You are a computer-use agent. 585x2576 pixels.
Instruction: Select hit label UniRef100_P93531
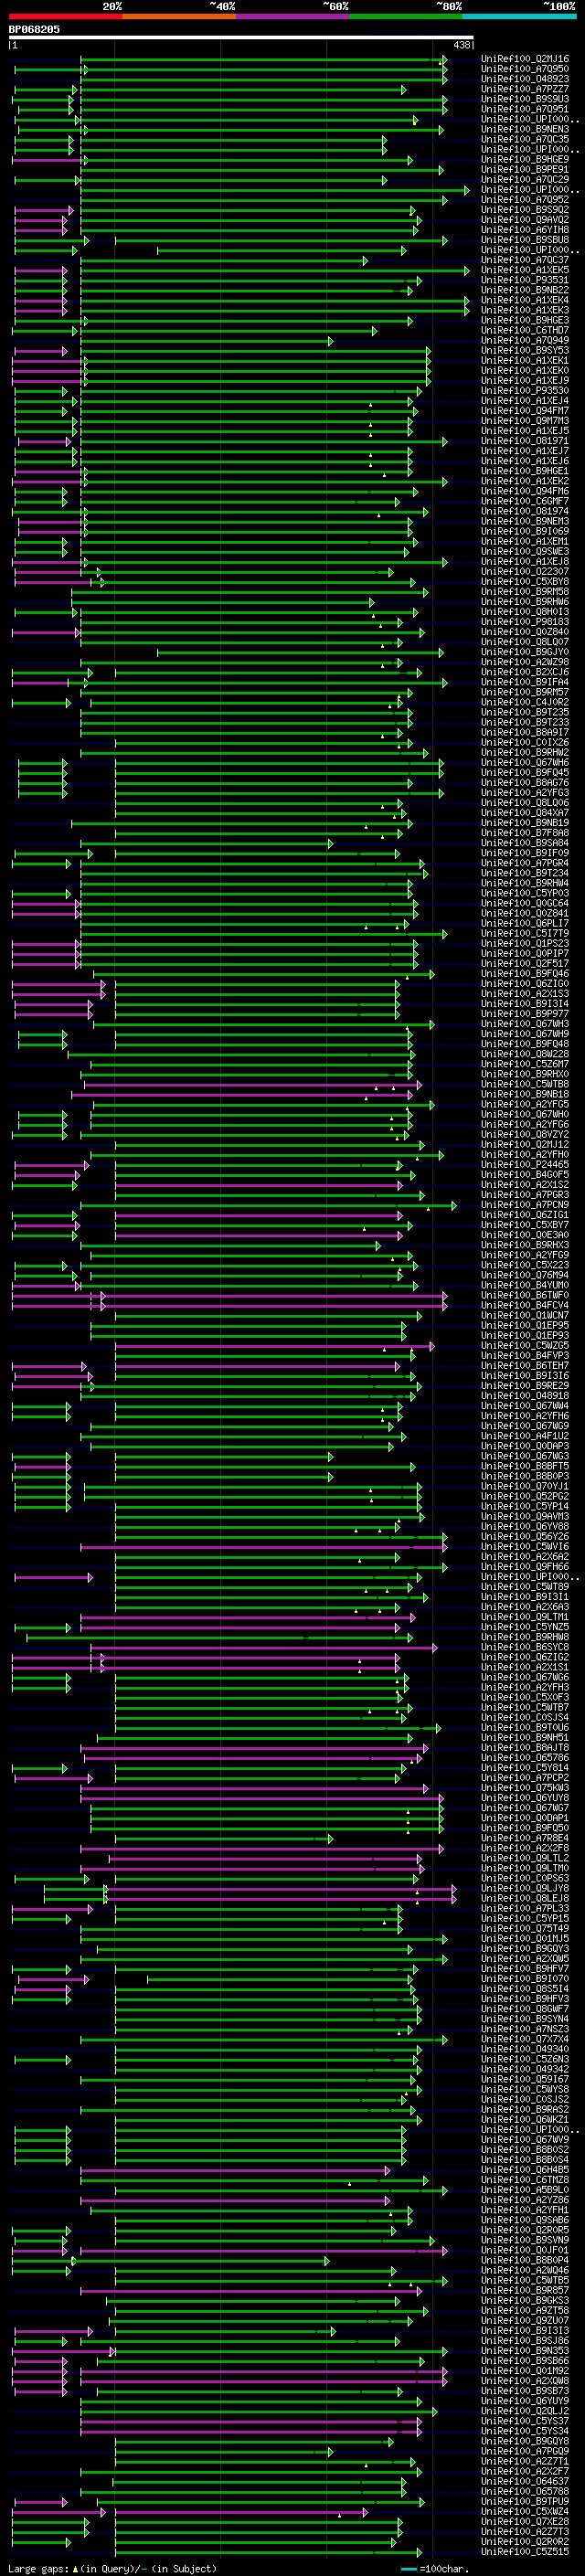(525, 280)
